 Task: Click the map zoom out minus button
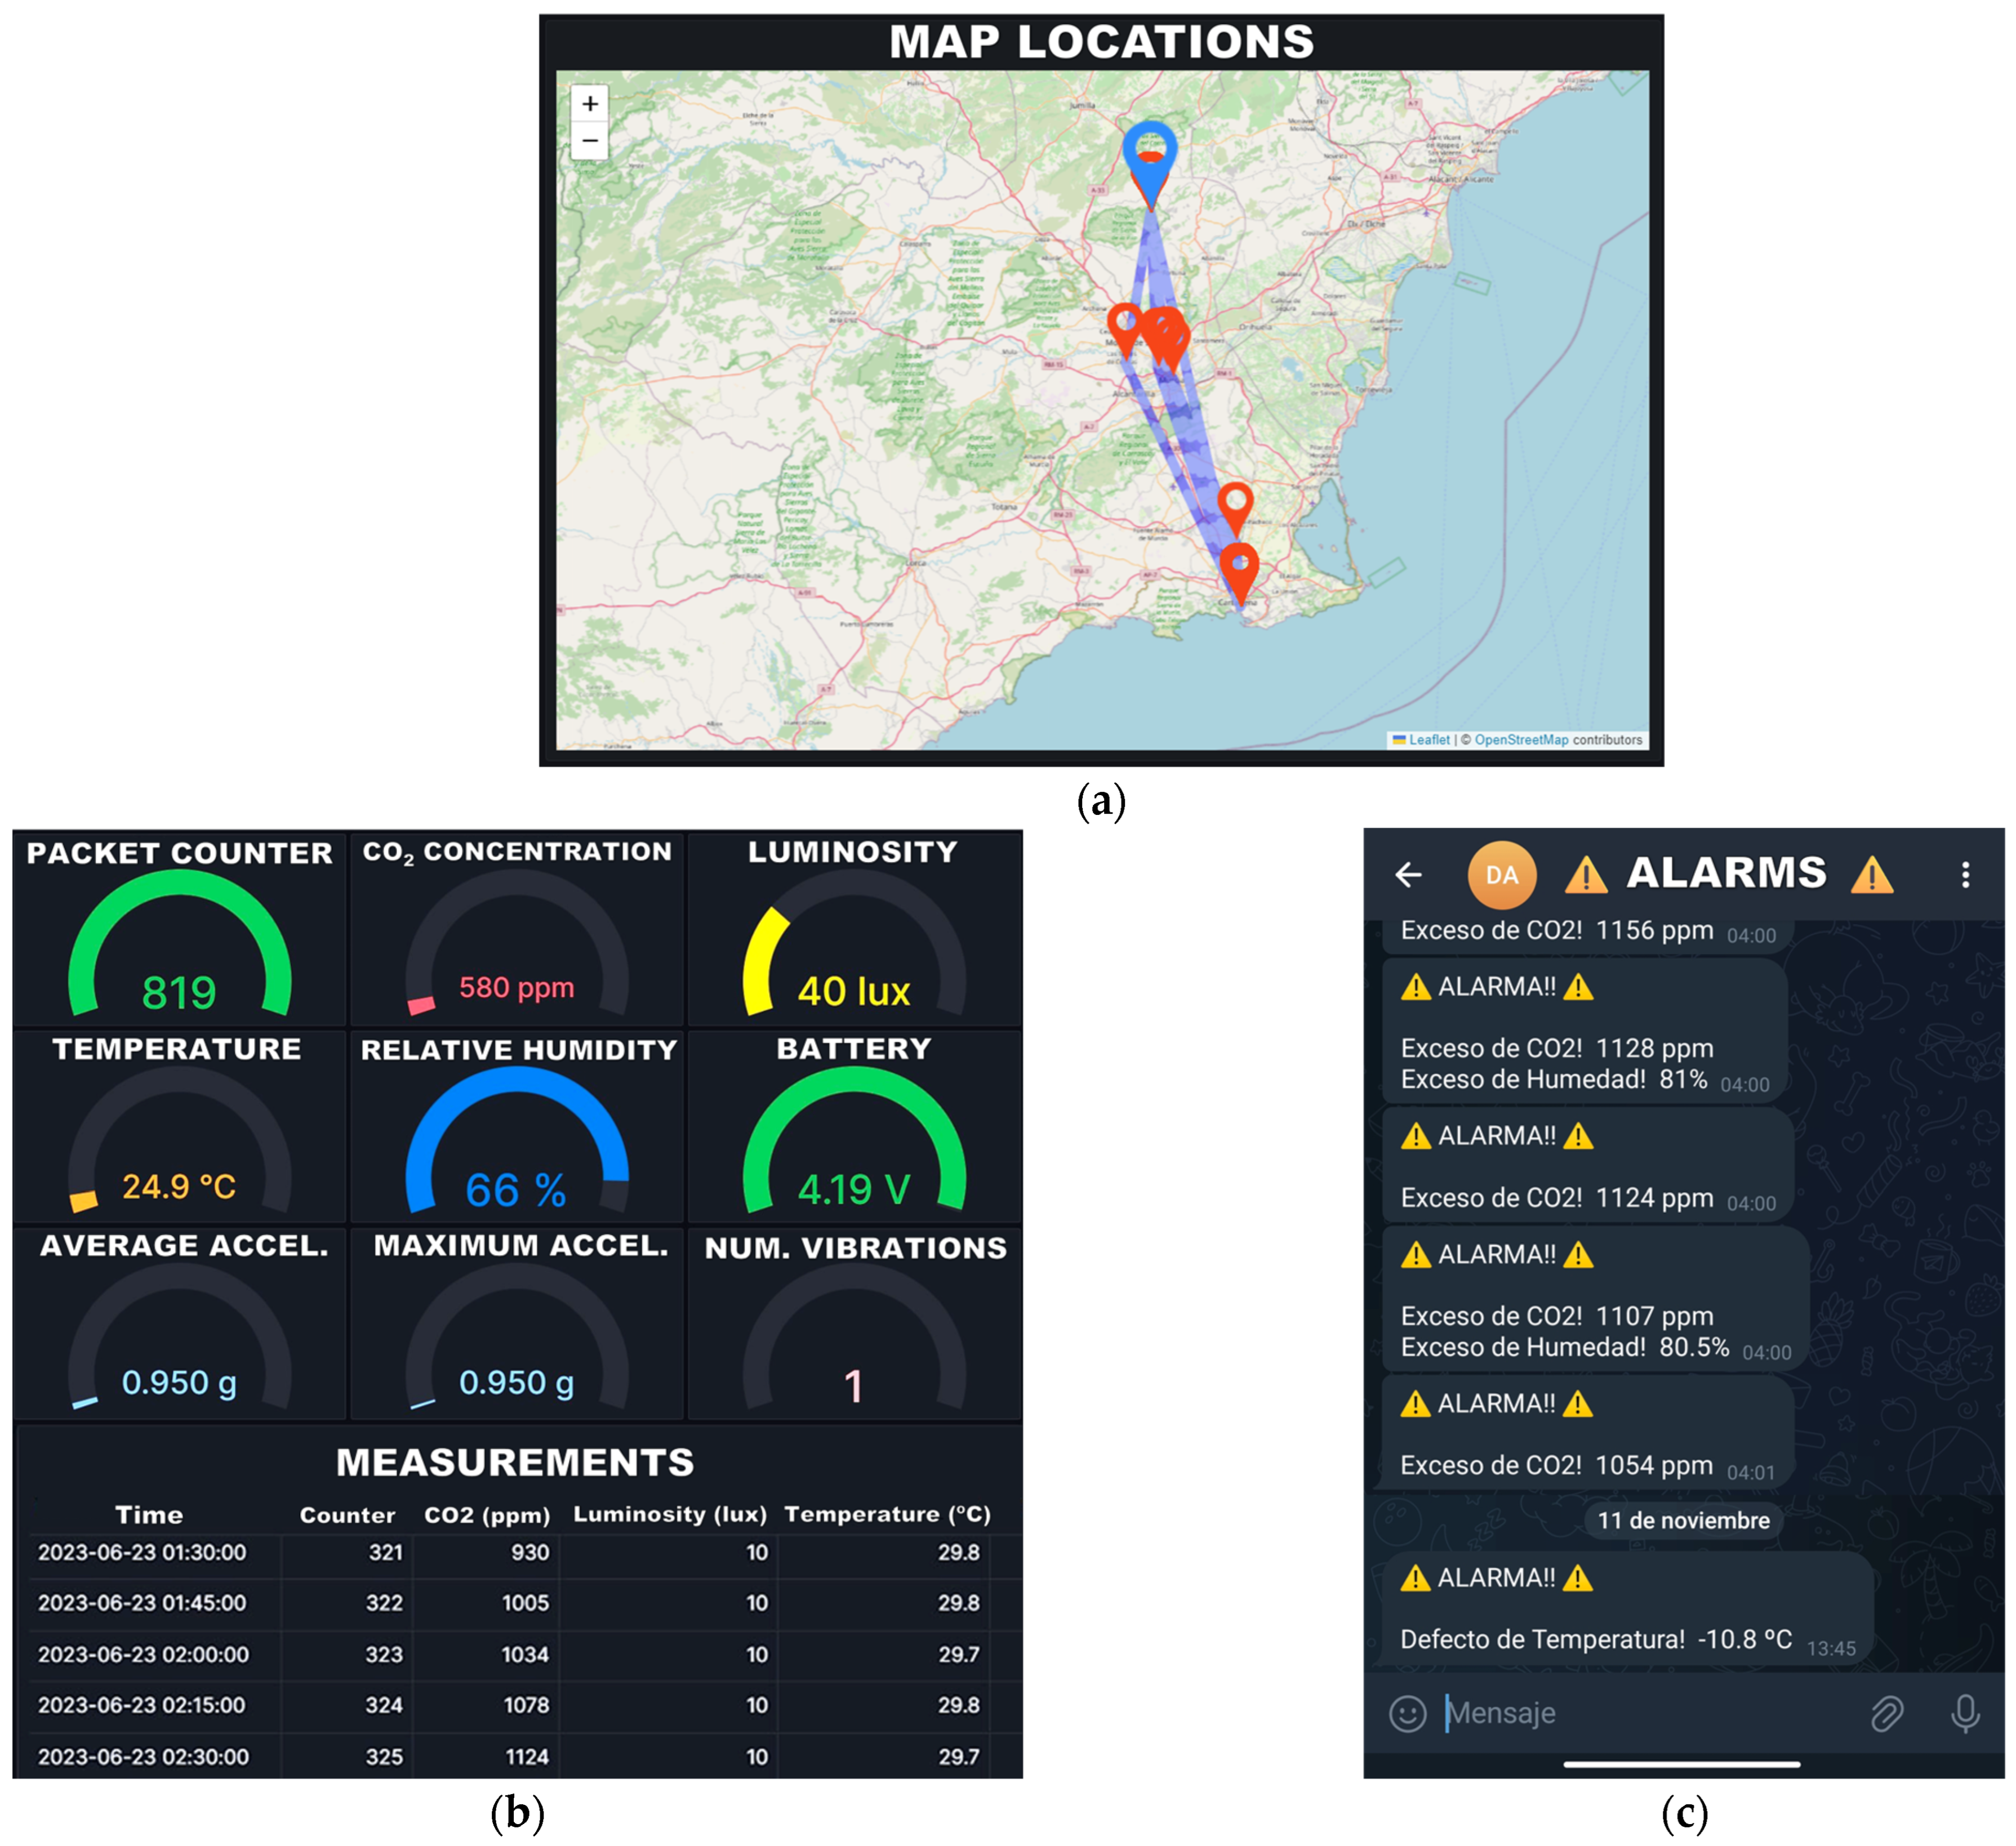tap(590, 141)
